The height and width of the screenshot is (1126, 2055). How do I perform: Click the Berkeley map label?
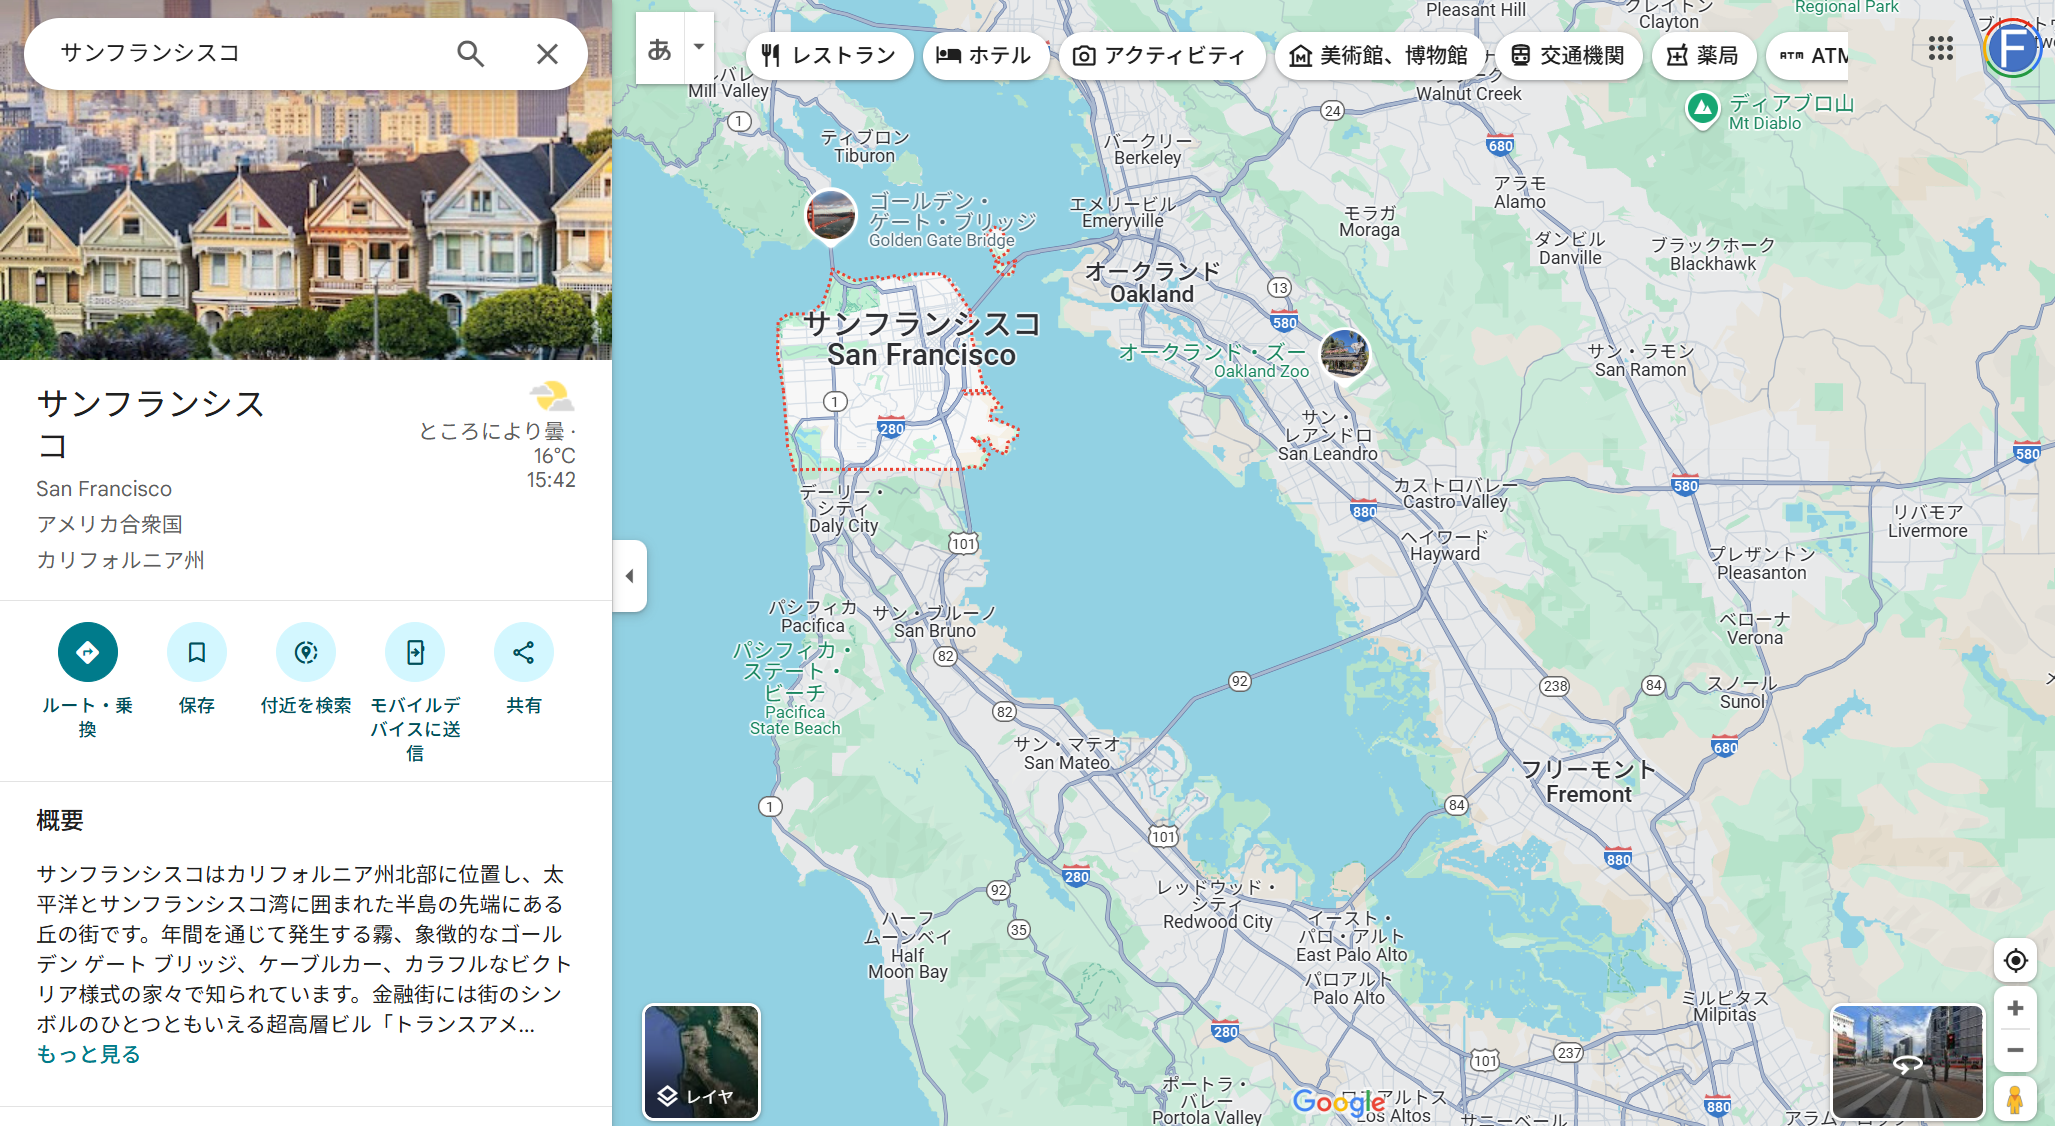tap(1148, 149)
